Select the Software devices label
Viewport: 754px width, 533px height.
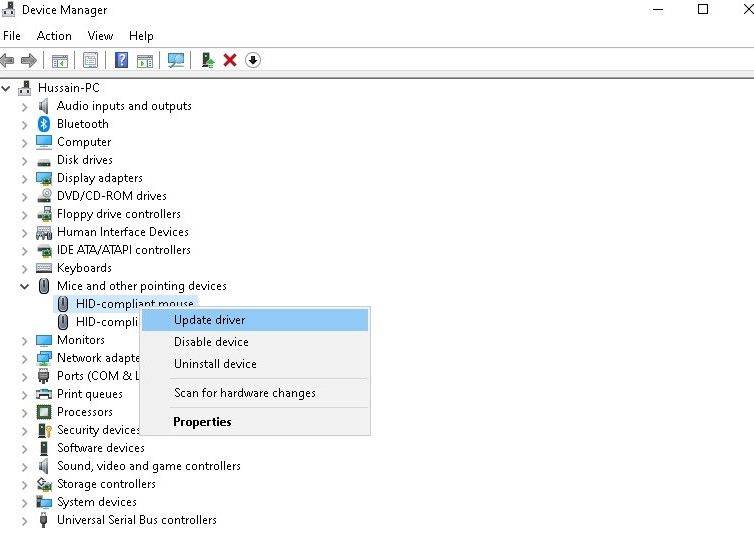[101, 448]
